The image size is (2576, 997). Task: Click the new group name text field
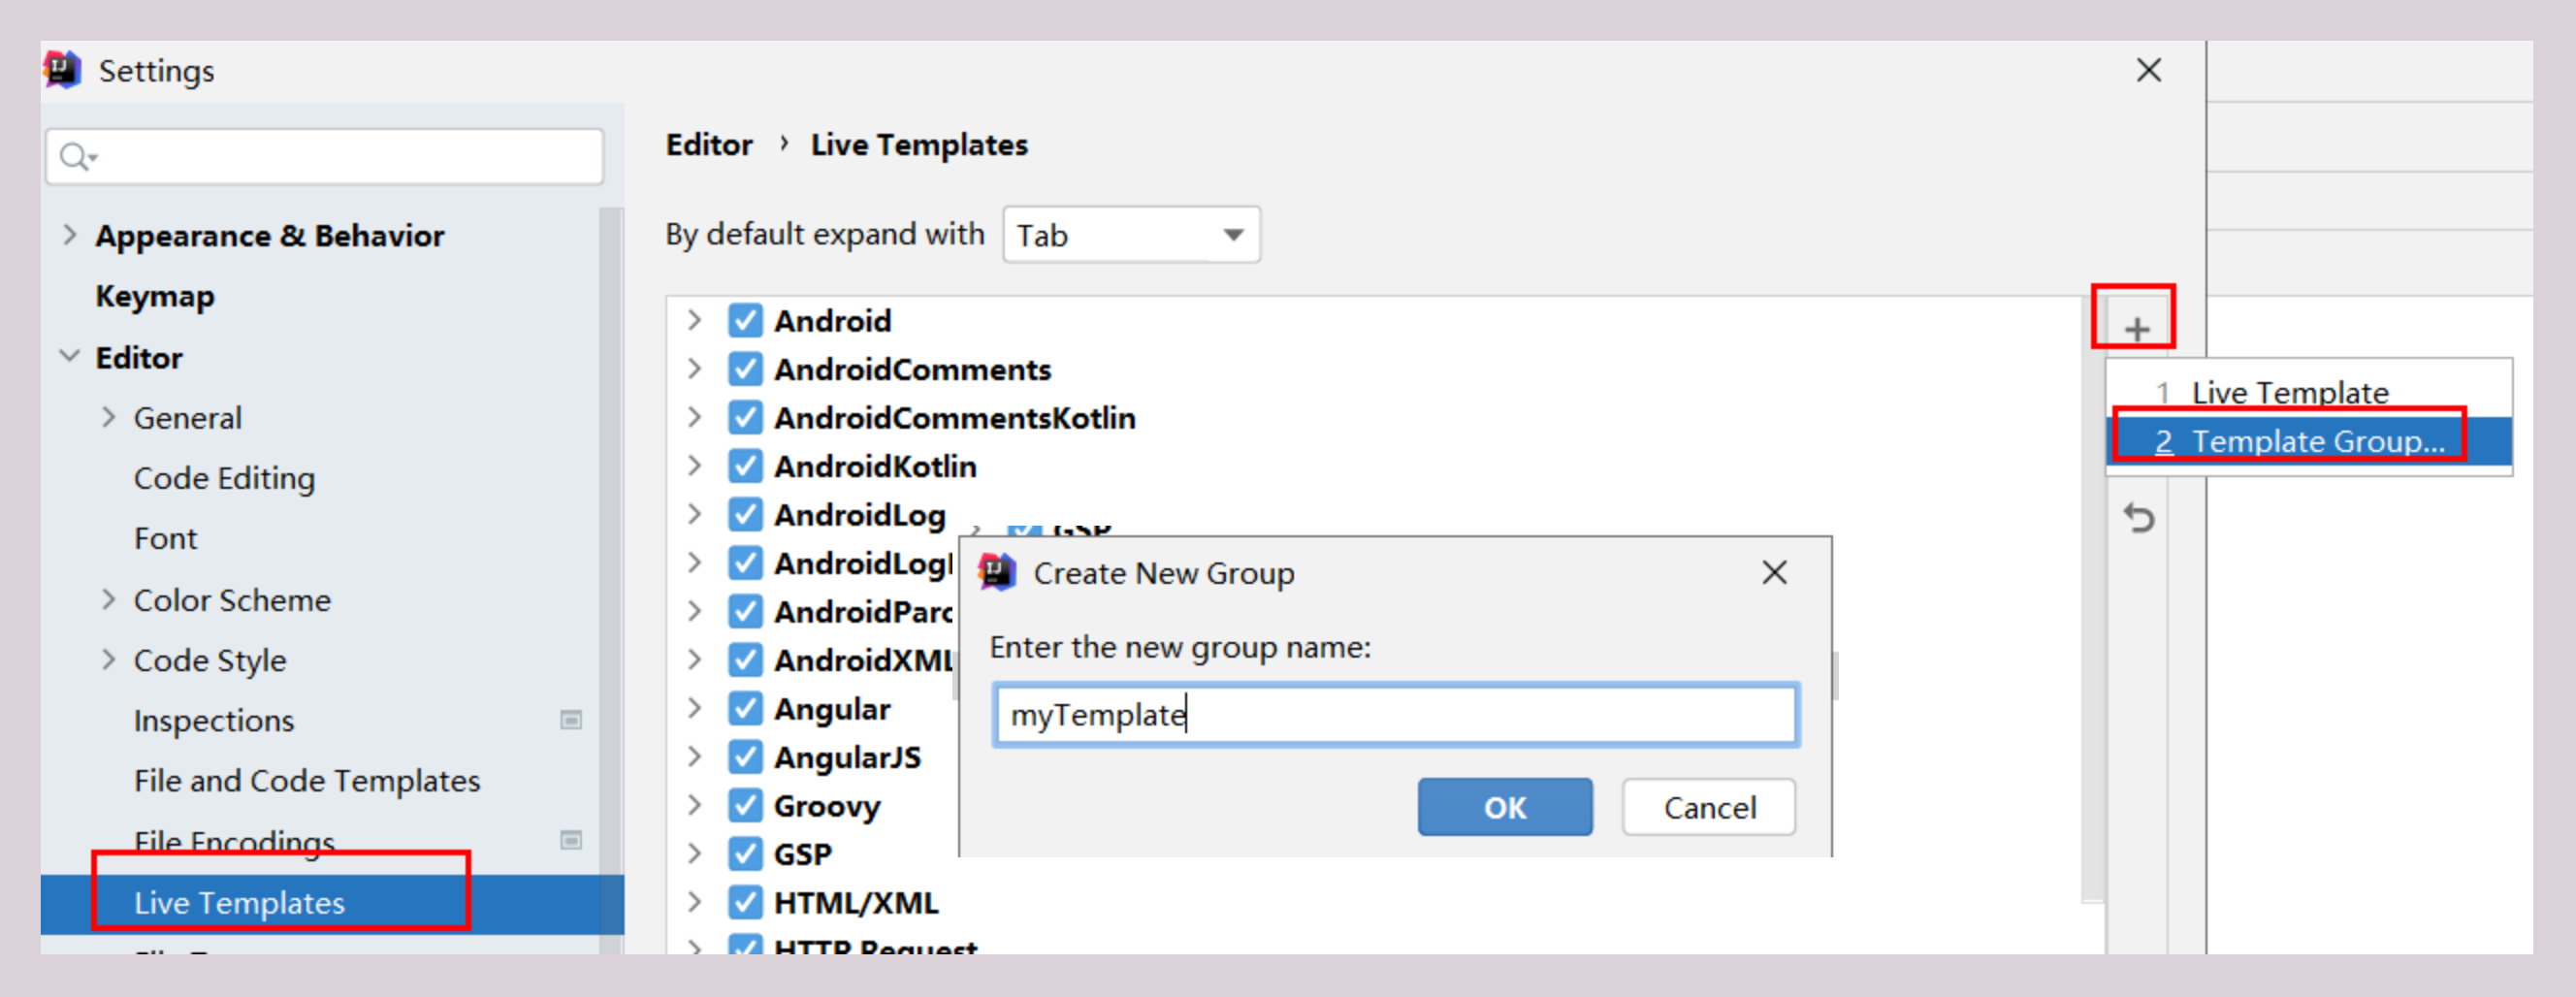point(1395,715)
